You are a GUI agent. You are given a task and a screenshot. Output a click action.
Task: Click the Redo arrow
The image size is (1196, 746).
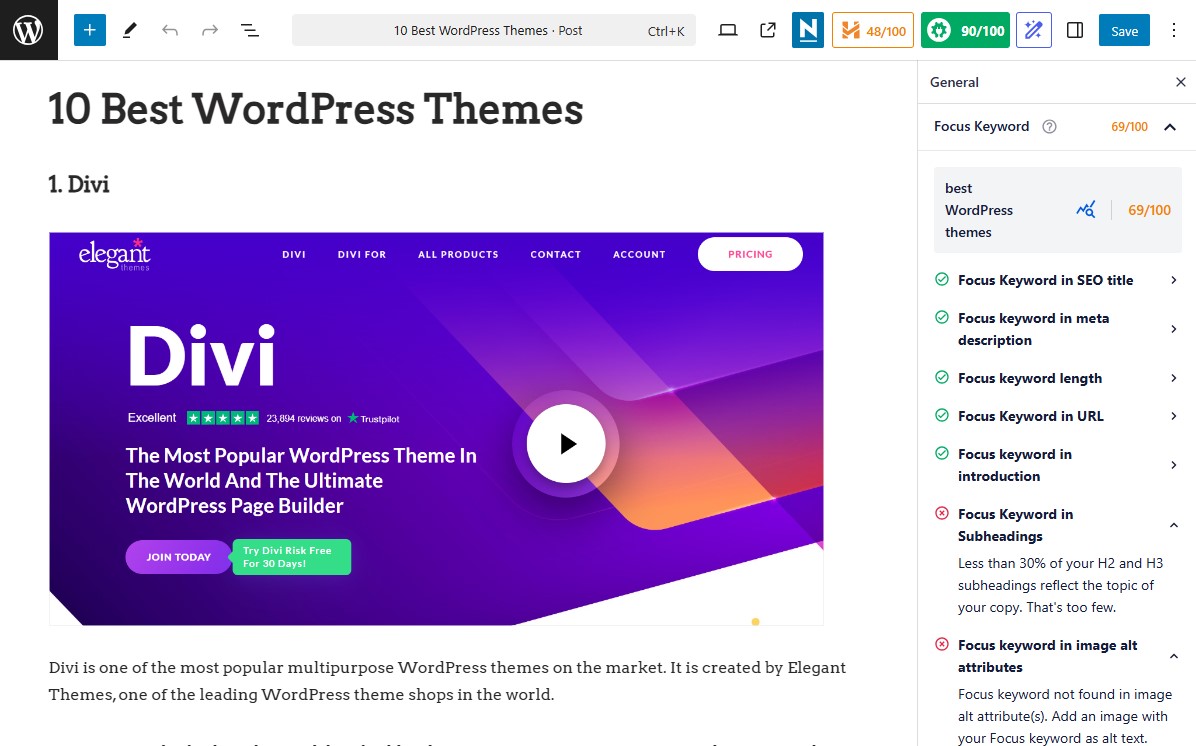pyautogui.click(x=210, y=31)
